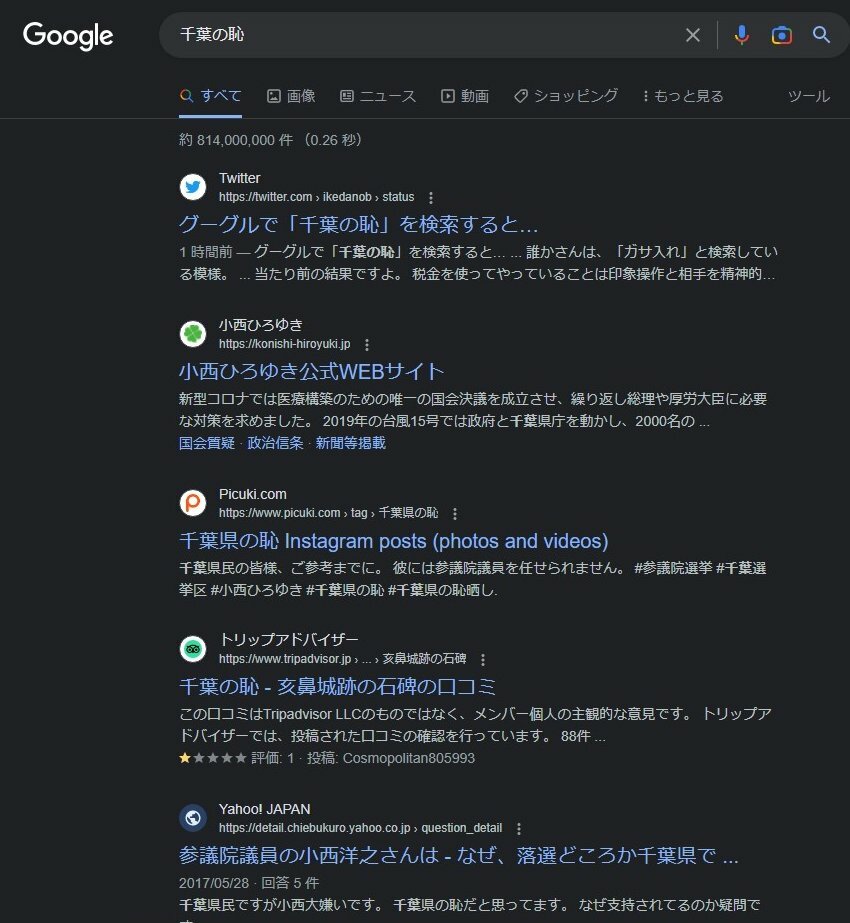Viewport: 850px width, 923px height.
Task: Open the 動画 tab
Action: (x=465, y=96)
